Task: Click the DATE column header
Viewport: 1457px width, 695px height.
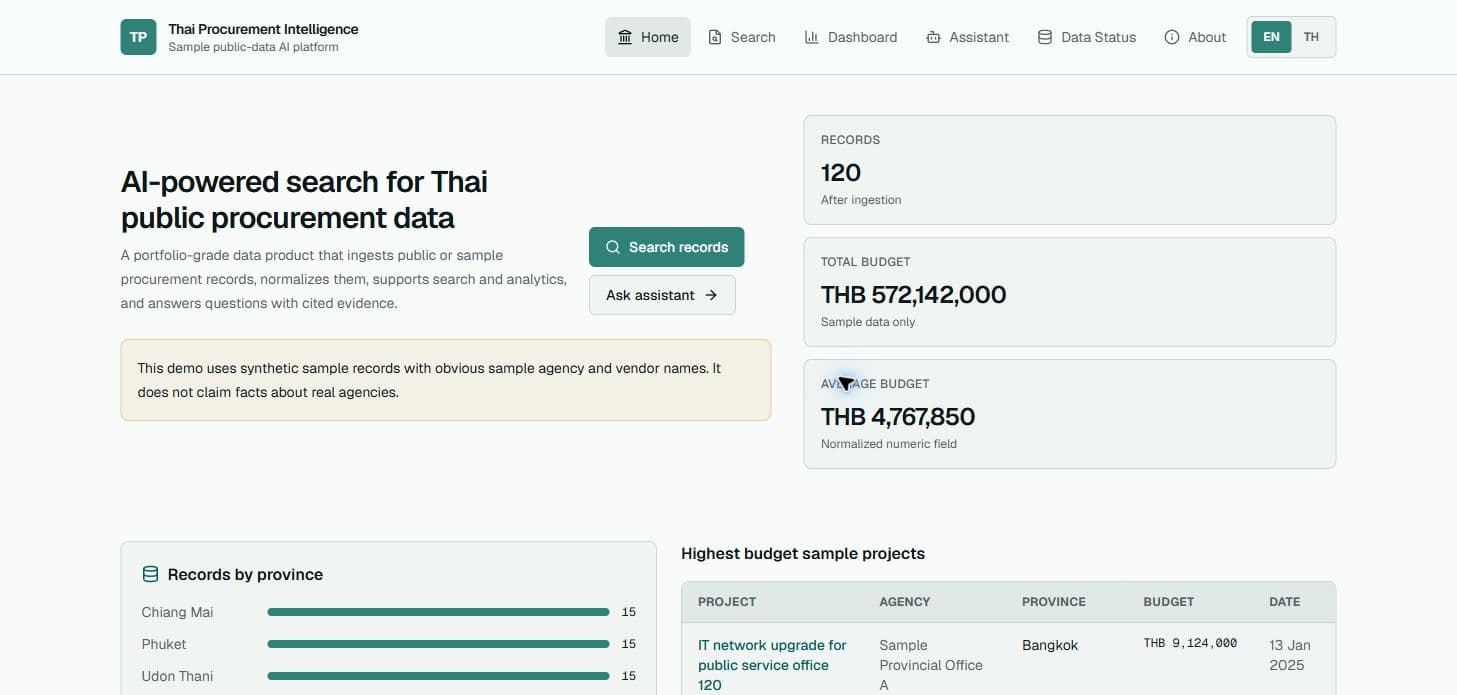Action: tap(1285, 602)
